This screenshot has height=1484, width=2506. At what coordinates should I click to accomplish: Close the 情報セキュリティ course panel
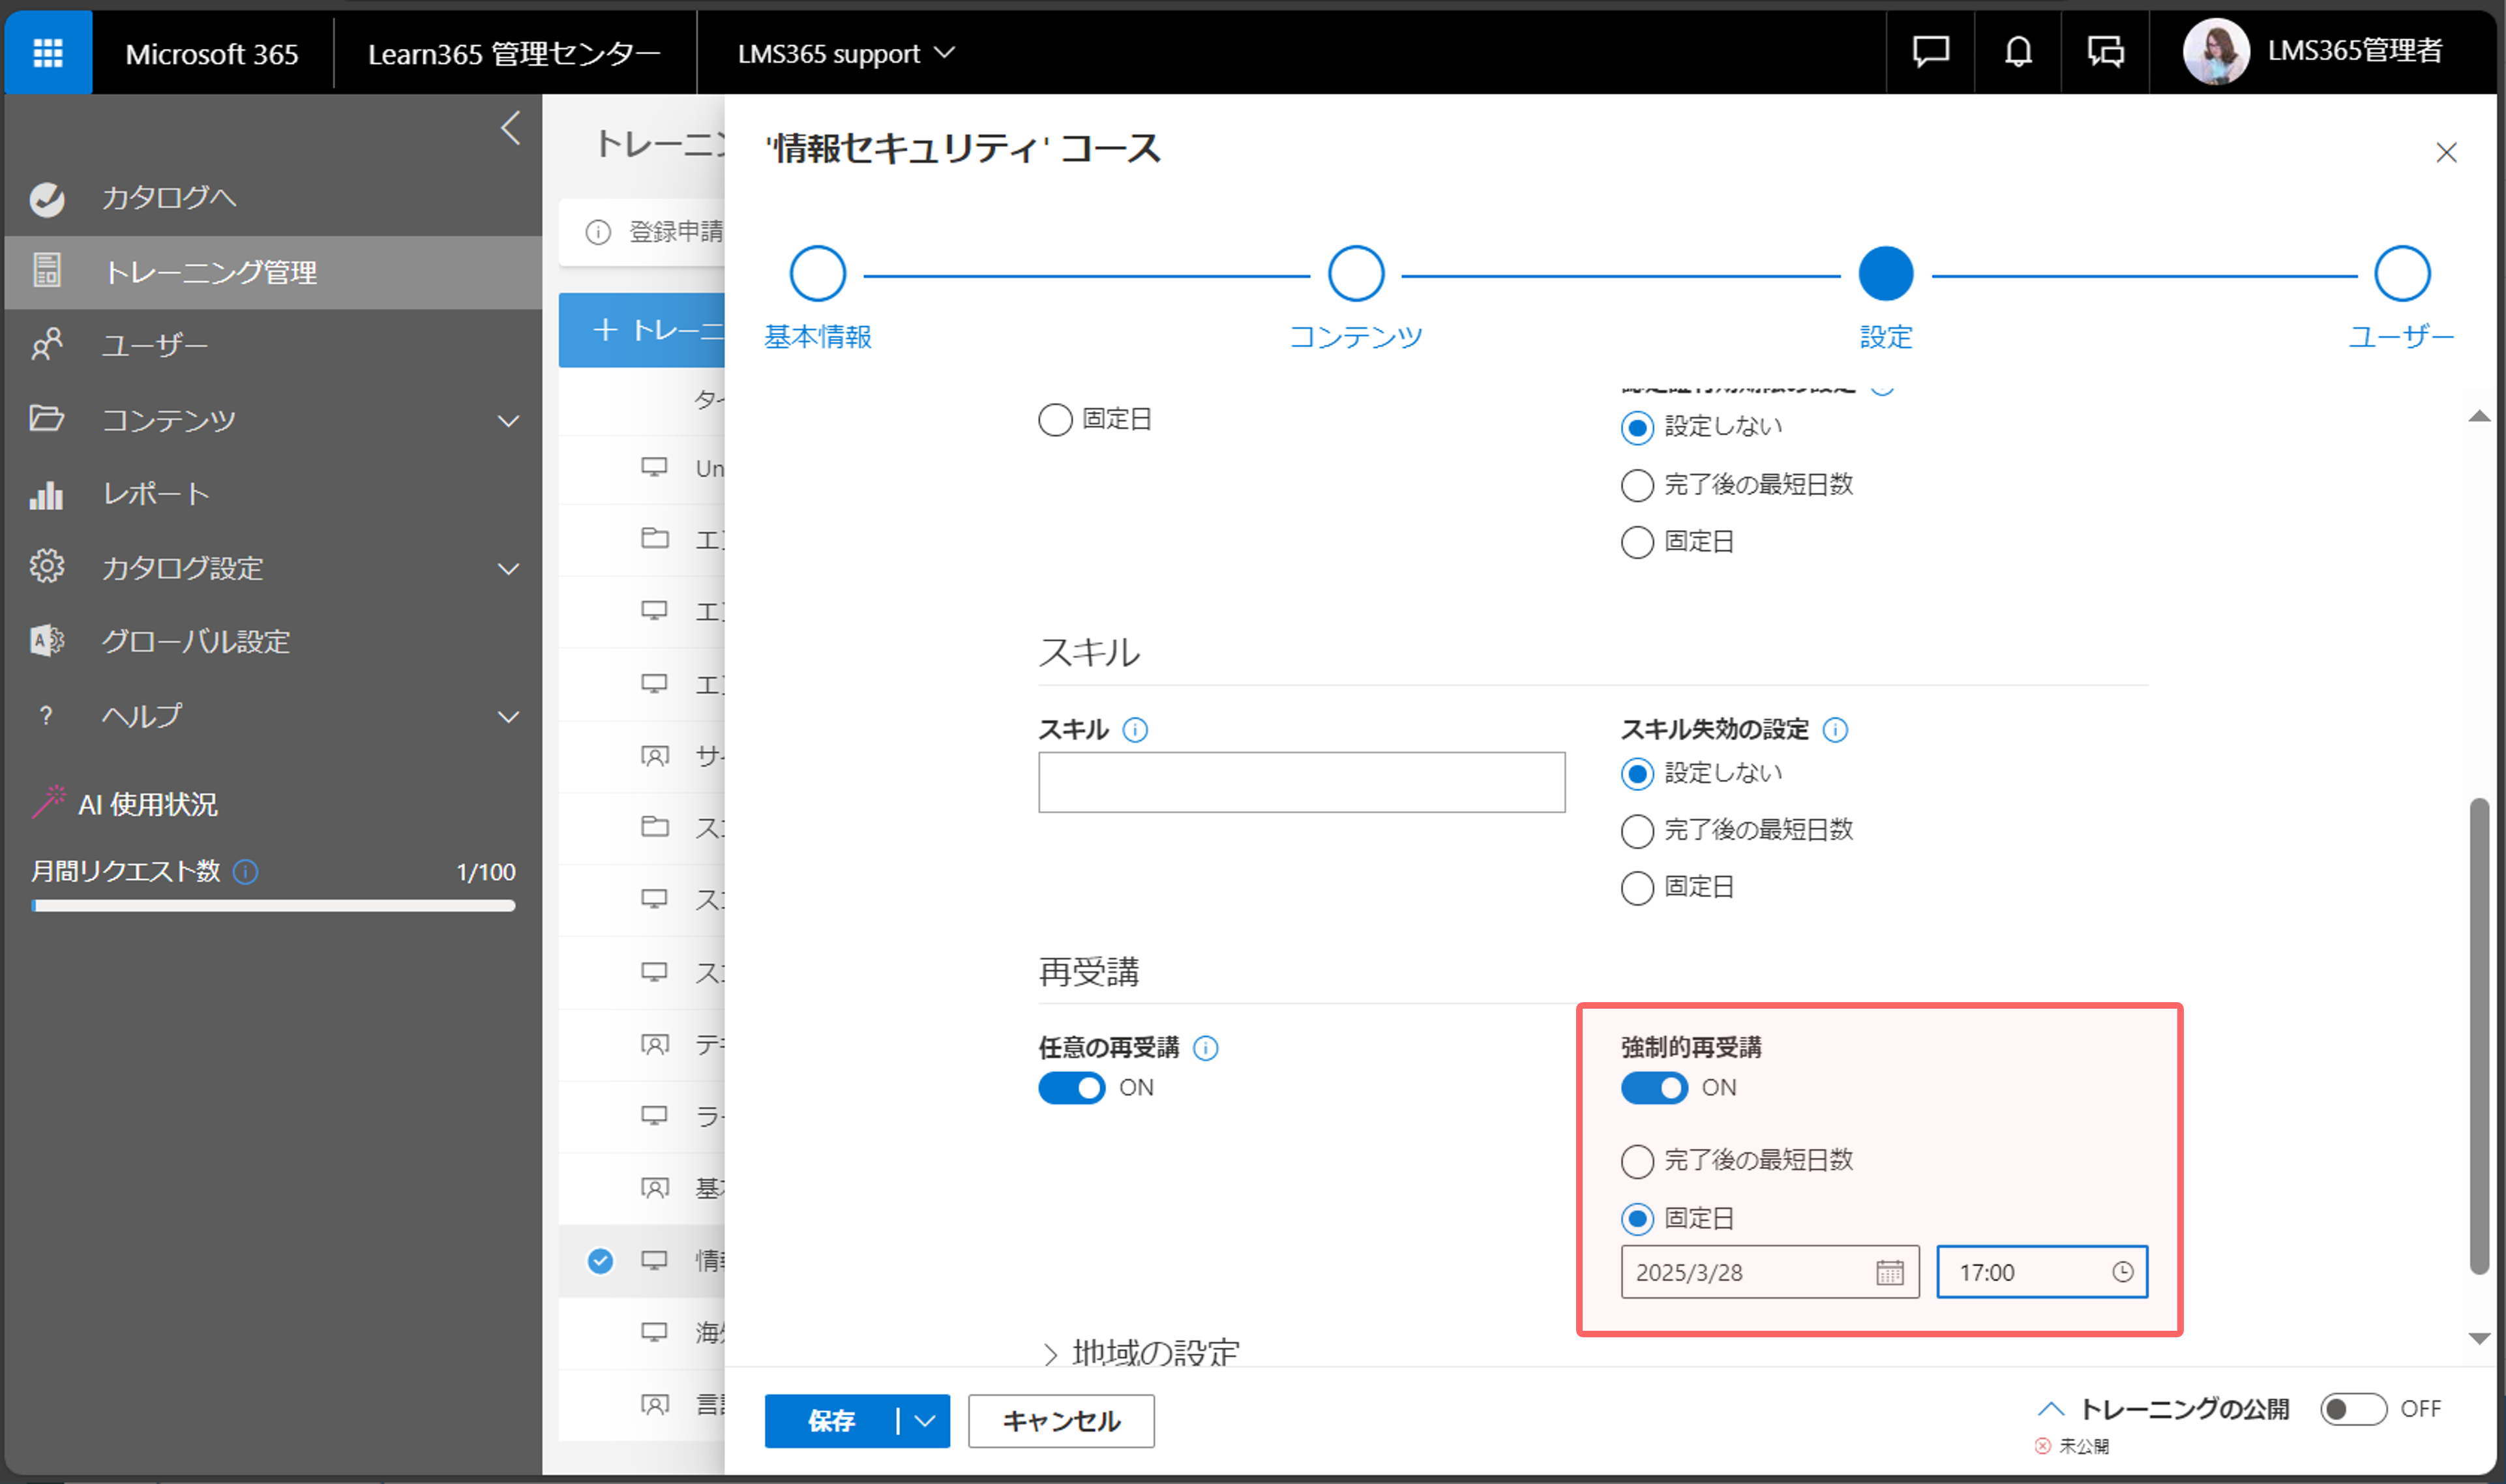(2446, 152)
